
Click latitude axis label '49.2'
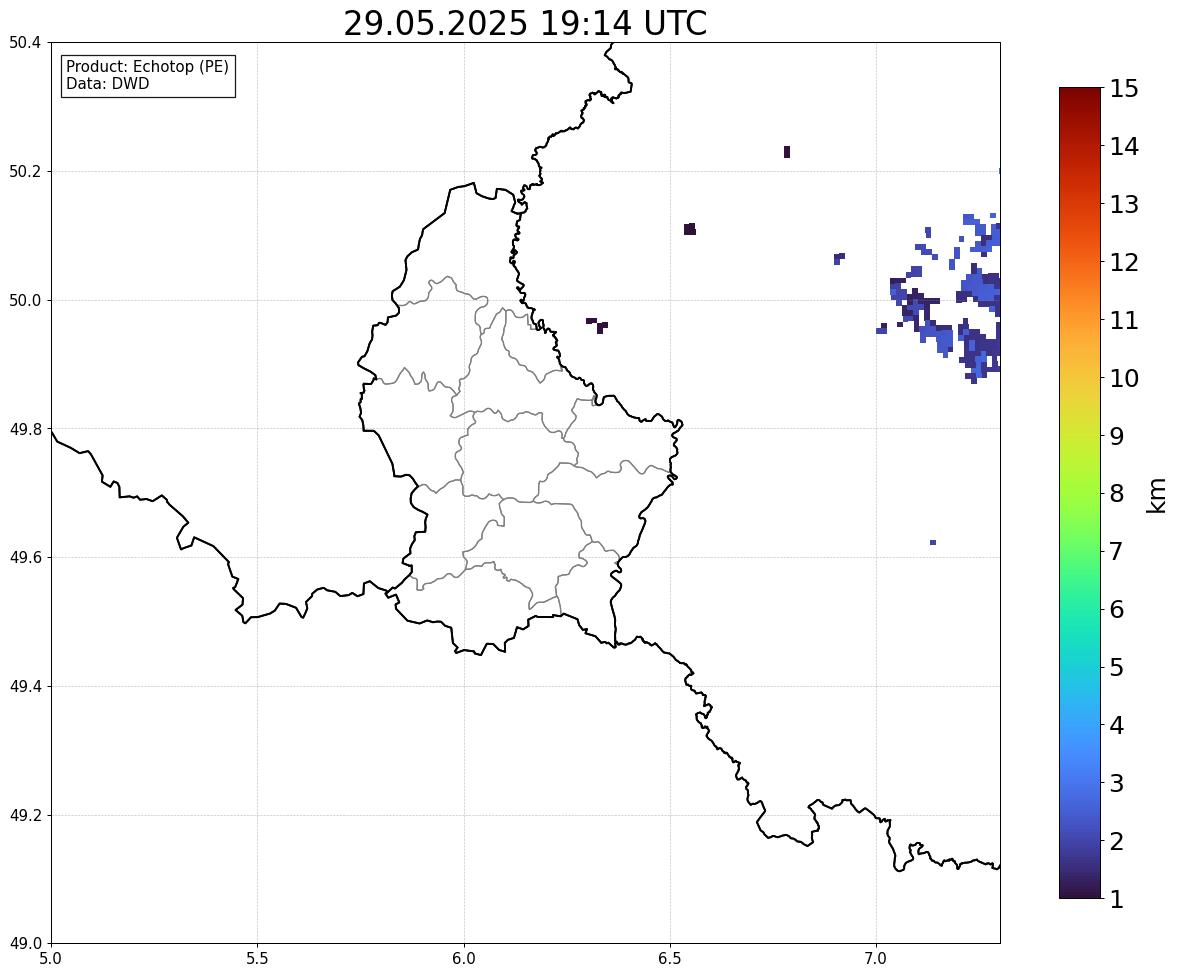coord(25,815)
